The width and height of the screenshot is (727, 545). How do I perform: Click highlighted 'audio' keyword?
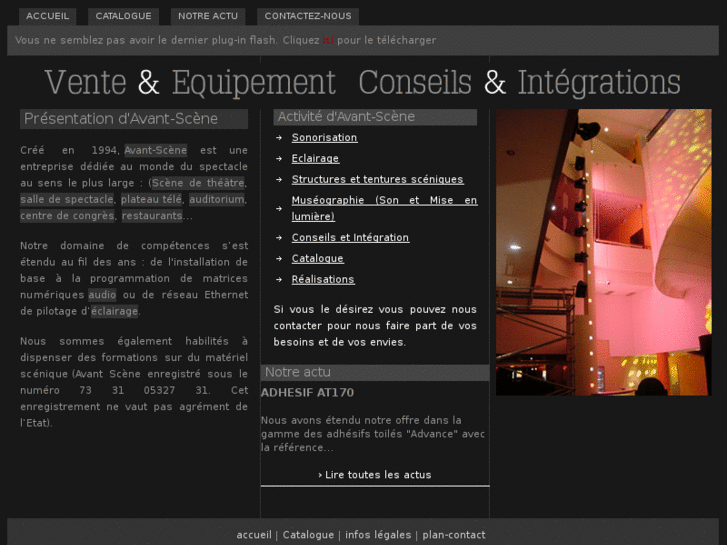[x=102, y=295]
